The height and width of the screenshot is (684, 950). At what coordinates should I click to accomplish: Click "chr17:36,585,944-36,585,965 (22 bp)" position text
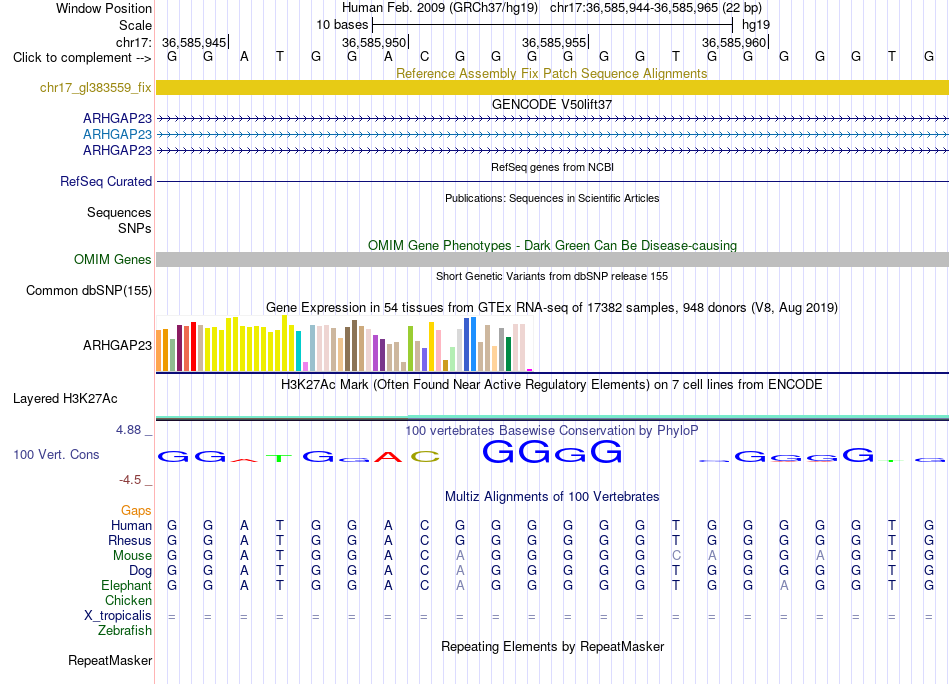656,8
